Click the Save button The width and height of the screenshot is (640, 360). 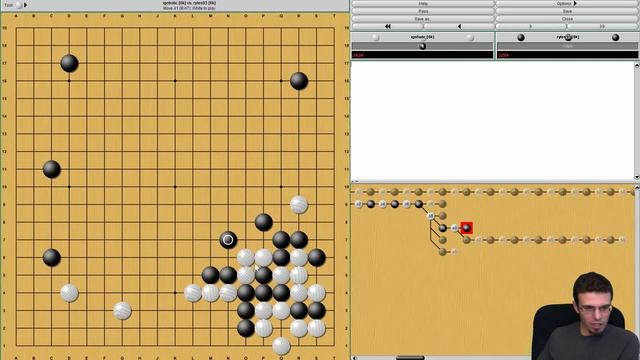(x=567, y=11)
